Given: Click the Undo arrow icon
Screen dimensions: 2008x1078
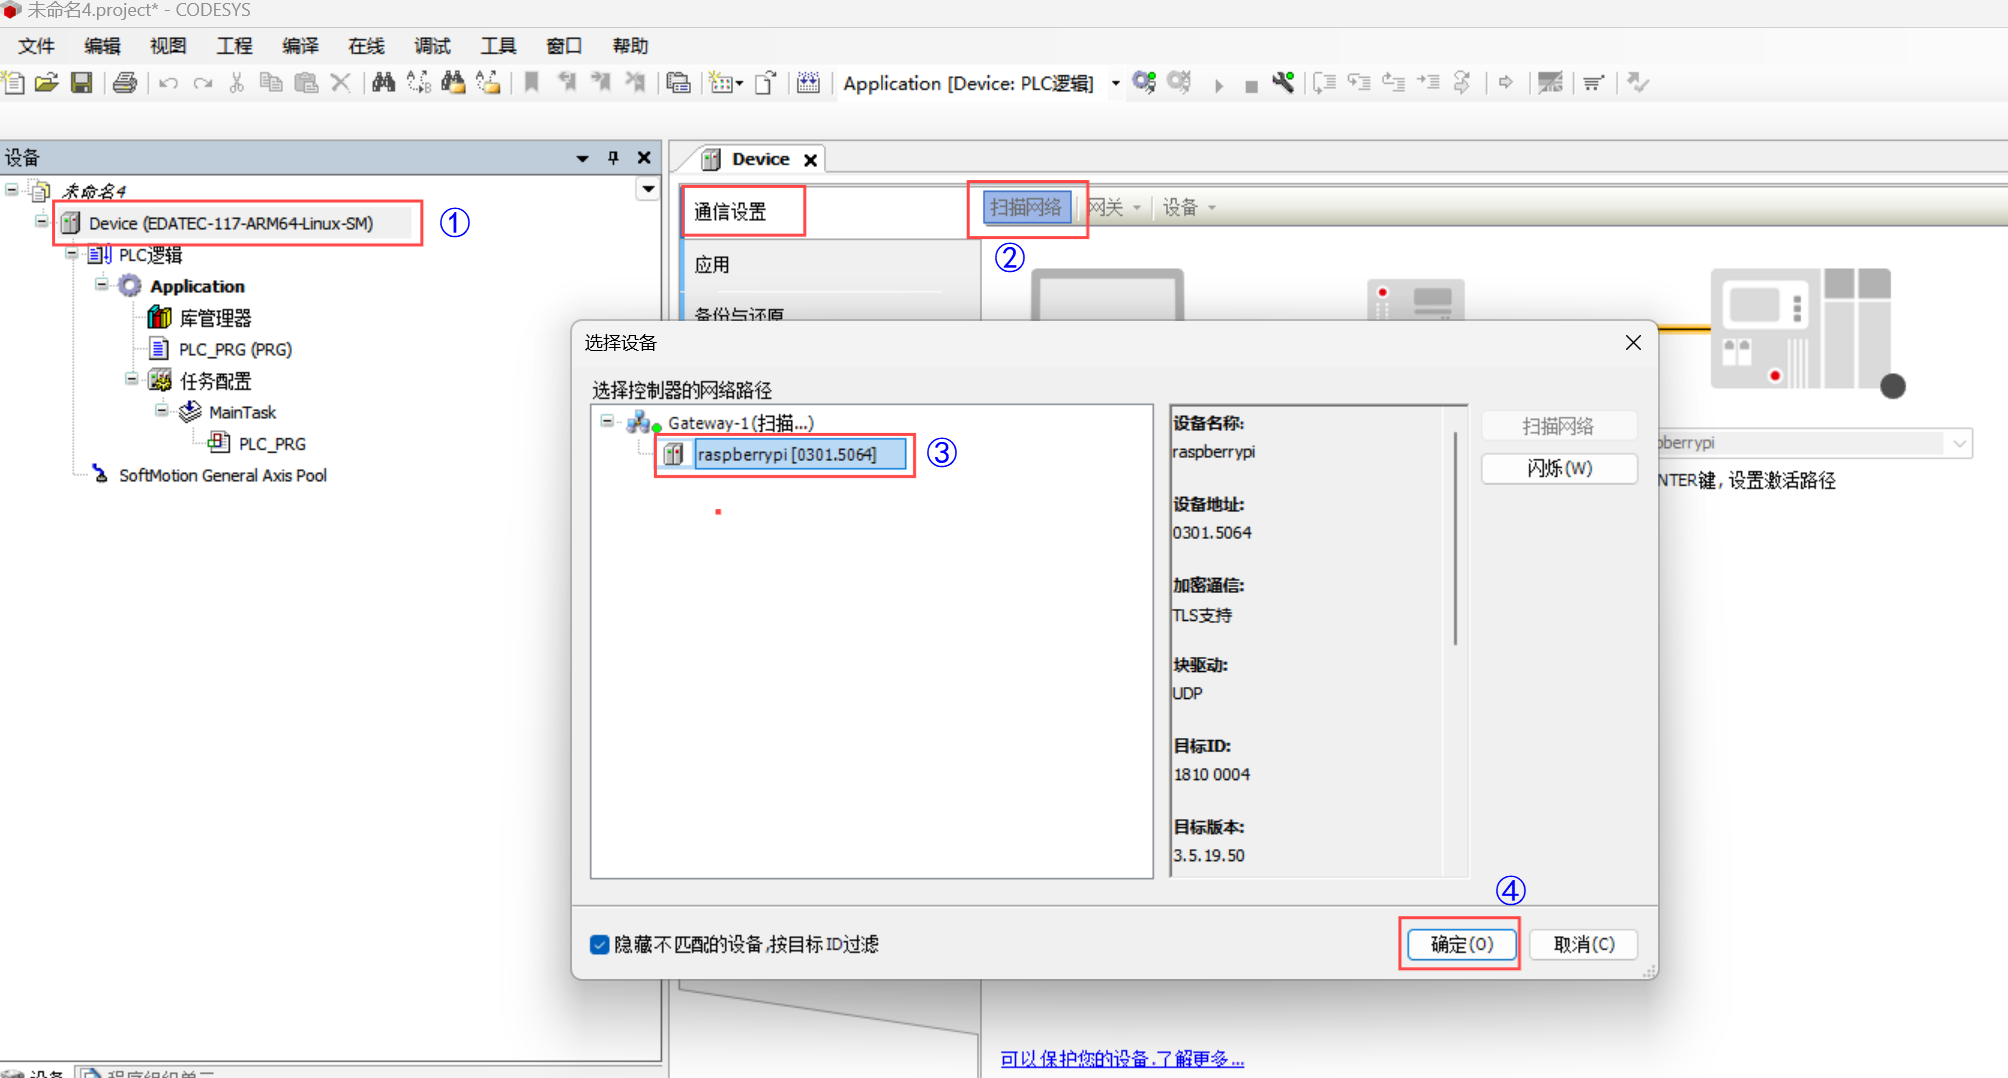Looking at the screenshot, I should [168, 83].
